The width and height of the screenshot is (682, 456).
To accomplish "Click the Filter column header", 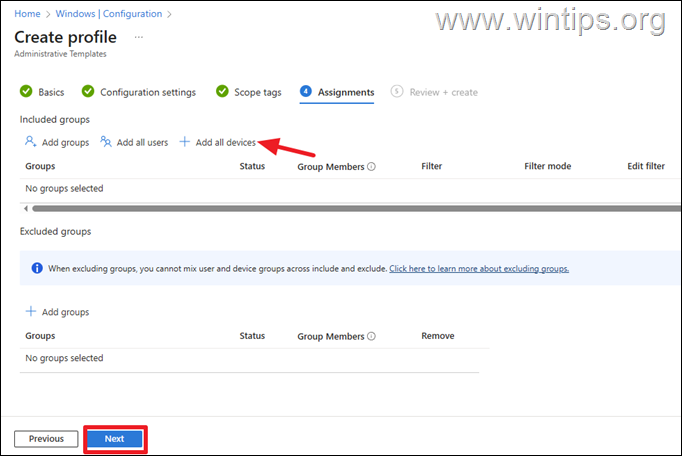I will click(x=431, y=166).
